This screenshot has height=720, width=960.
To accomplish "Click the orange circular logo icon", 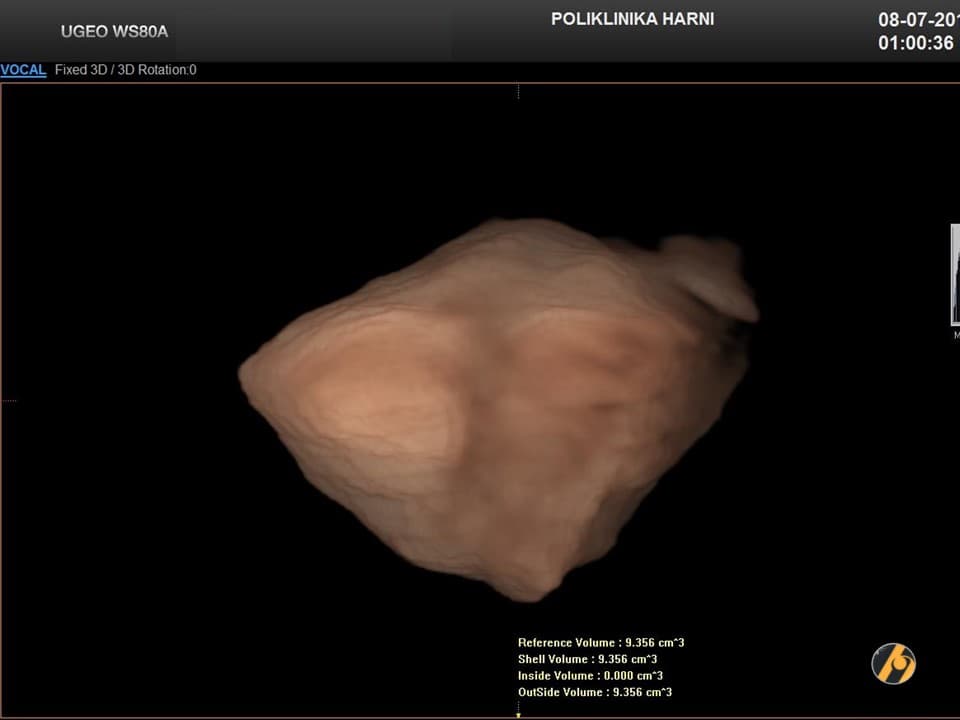I will pos(893,663).
